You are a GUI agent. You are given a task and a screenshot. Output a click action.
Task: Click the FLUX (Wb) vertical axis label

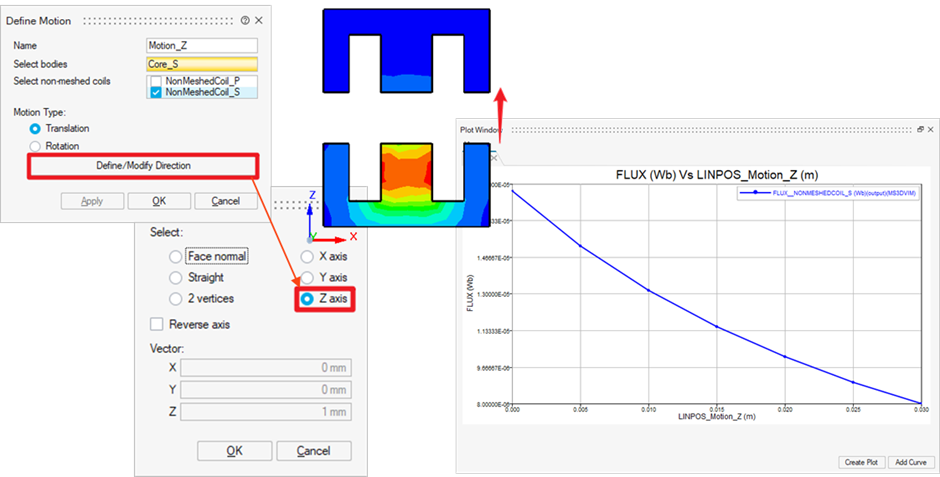point(470,294)
